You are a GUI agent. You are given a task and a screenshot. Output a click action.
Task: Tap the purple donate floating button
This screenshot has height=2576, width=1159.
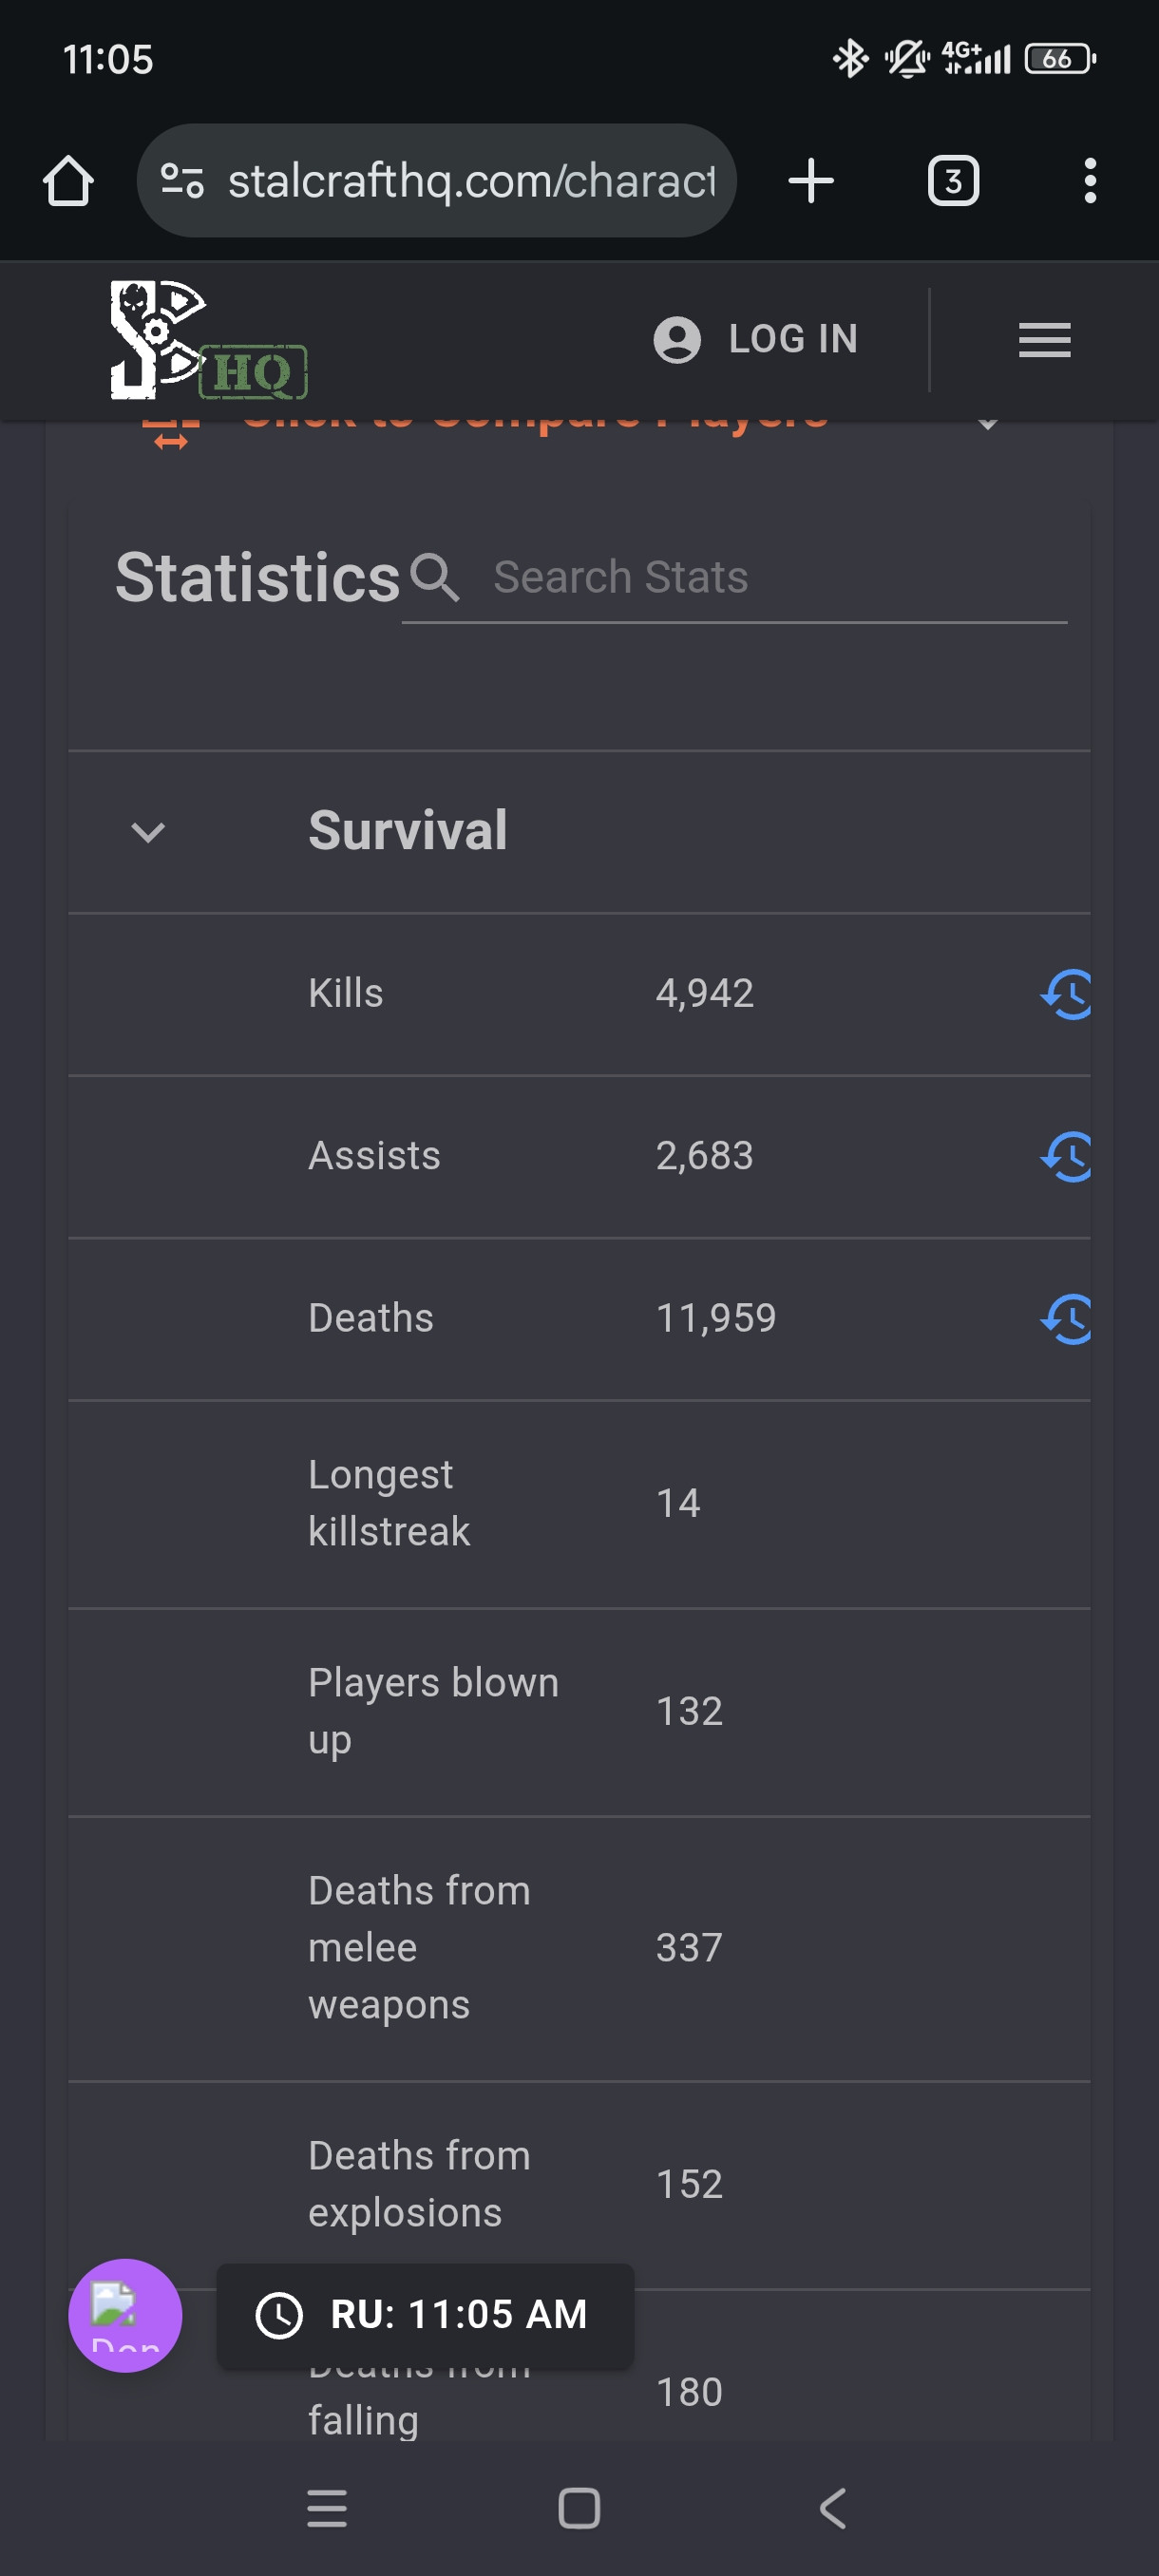(125, 2315)
